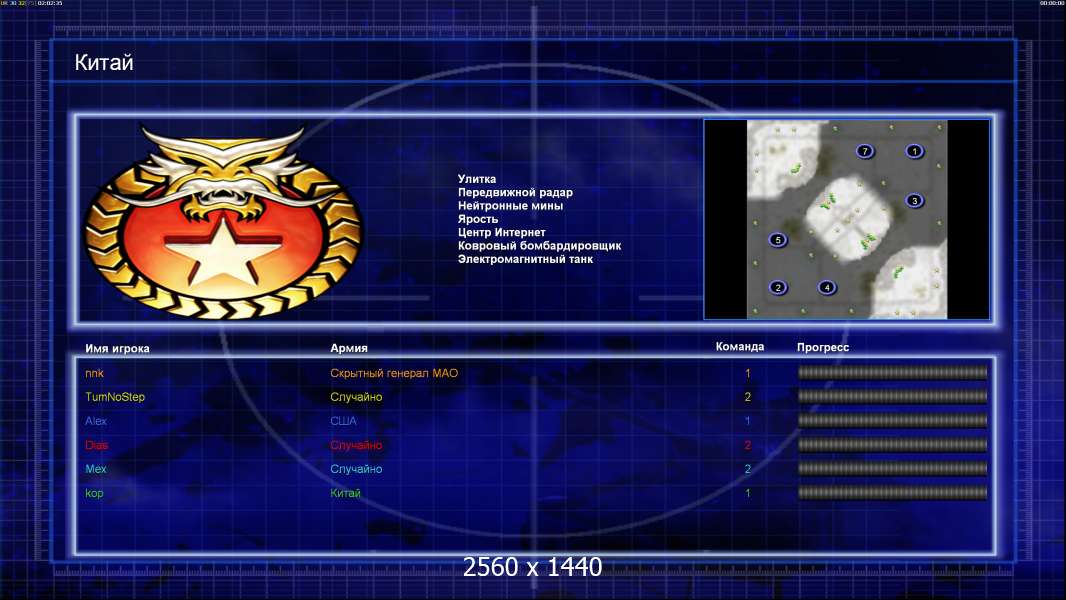
Task: Click nnk's team number 1
Action: coord(748,373)
